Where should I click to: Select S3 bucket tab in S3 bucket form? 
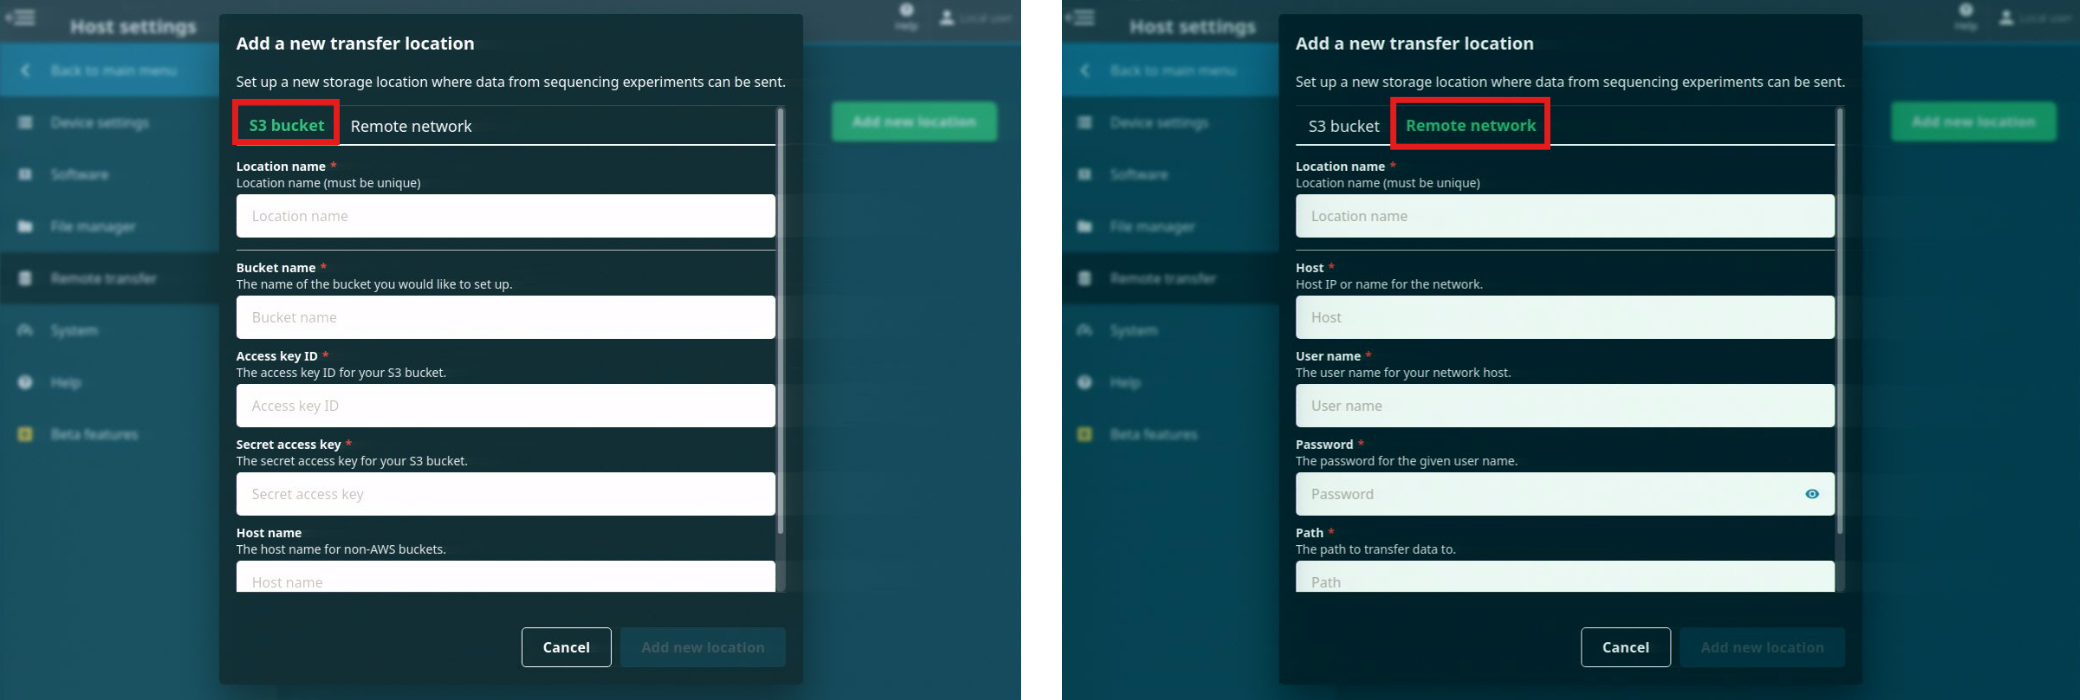[x=286, y=125]
